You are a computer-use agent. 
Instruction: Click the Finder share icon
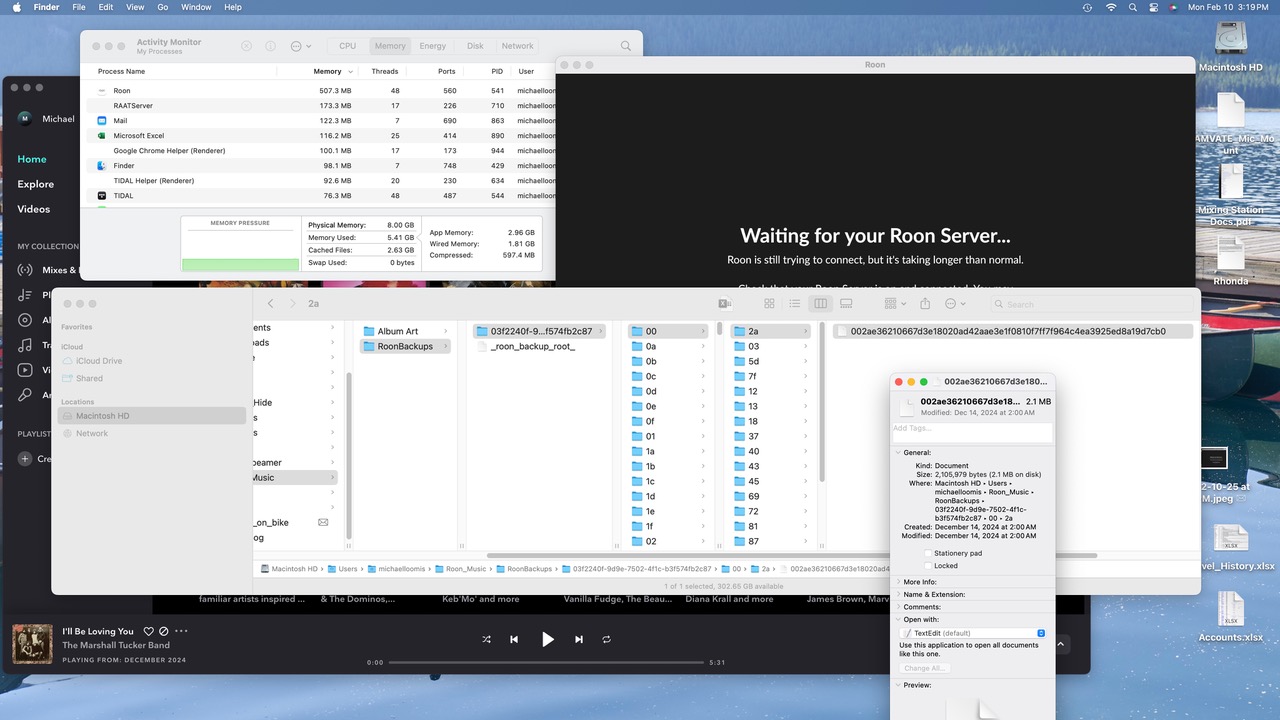925,303
